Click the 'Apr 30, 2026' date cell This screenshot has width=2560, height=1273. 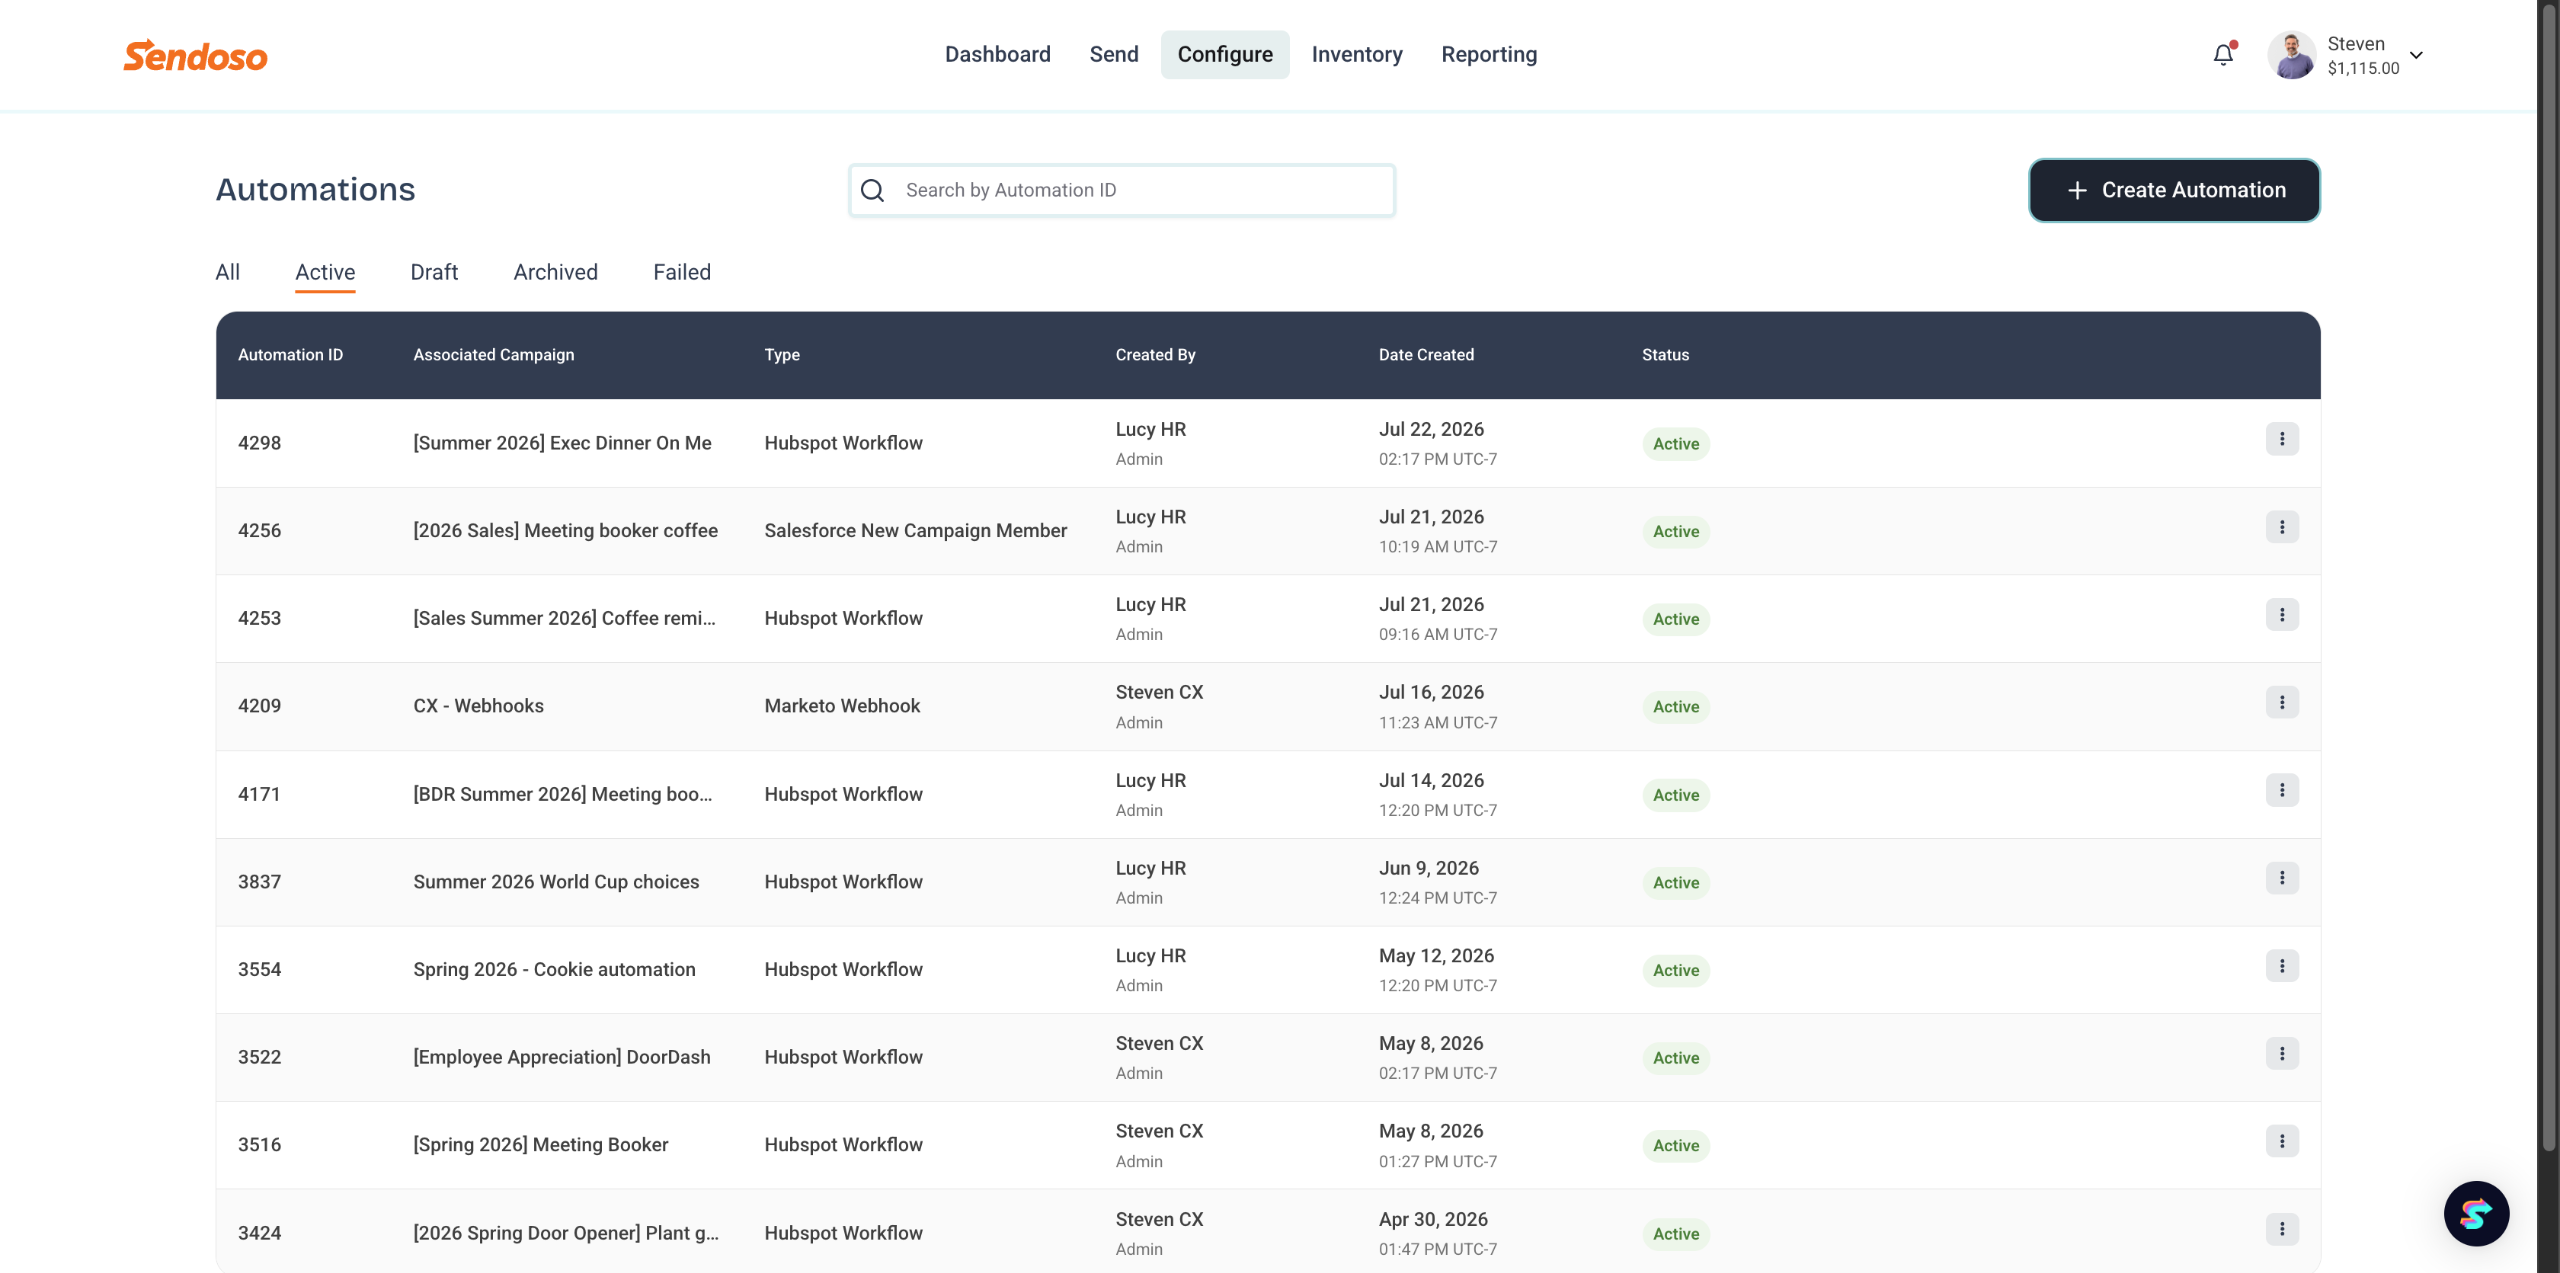coord(1433,1219)
